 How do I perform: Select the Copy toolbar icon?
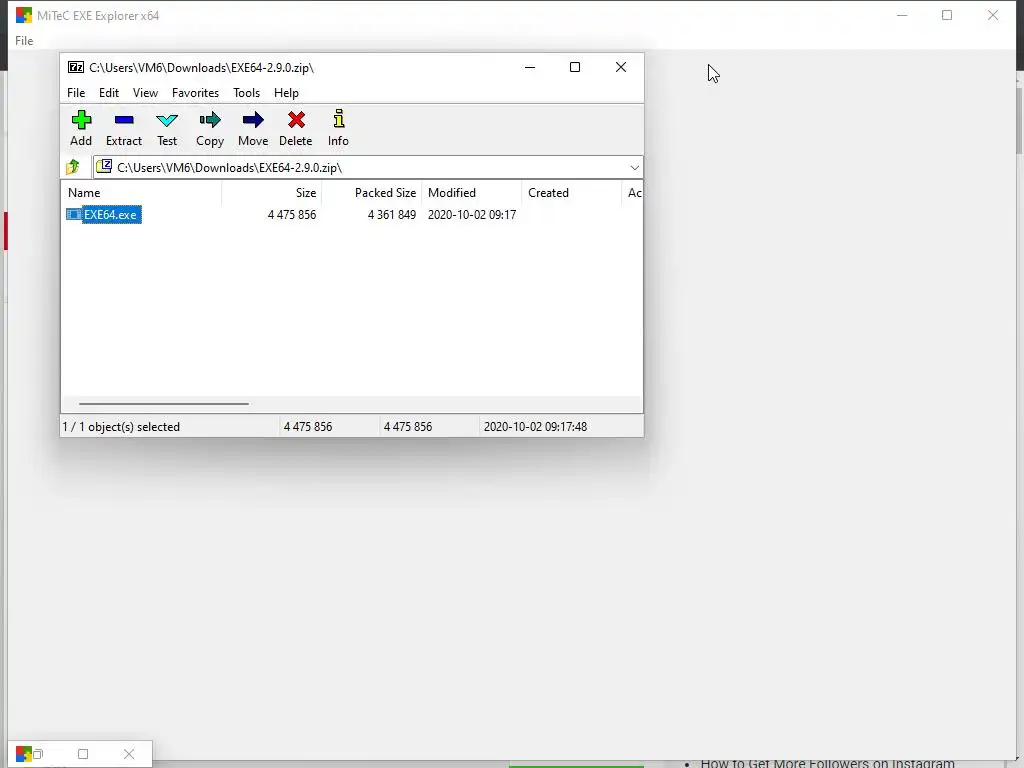210,129
